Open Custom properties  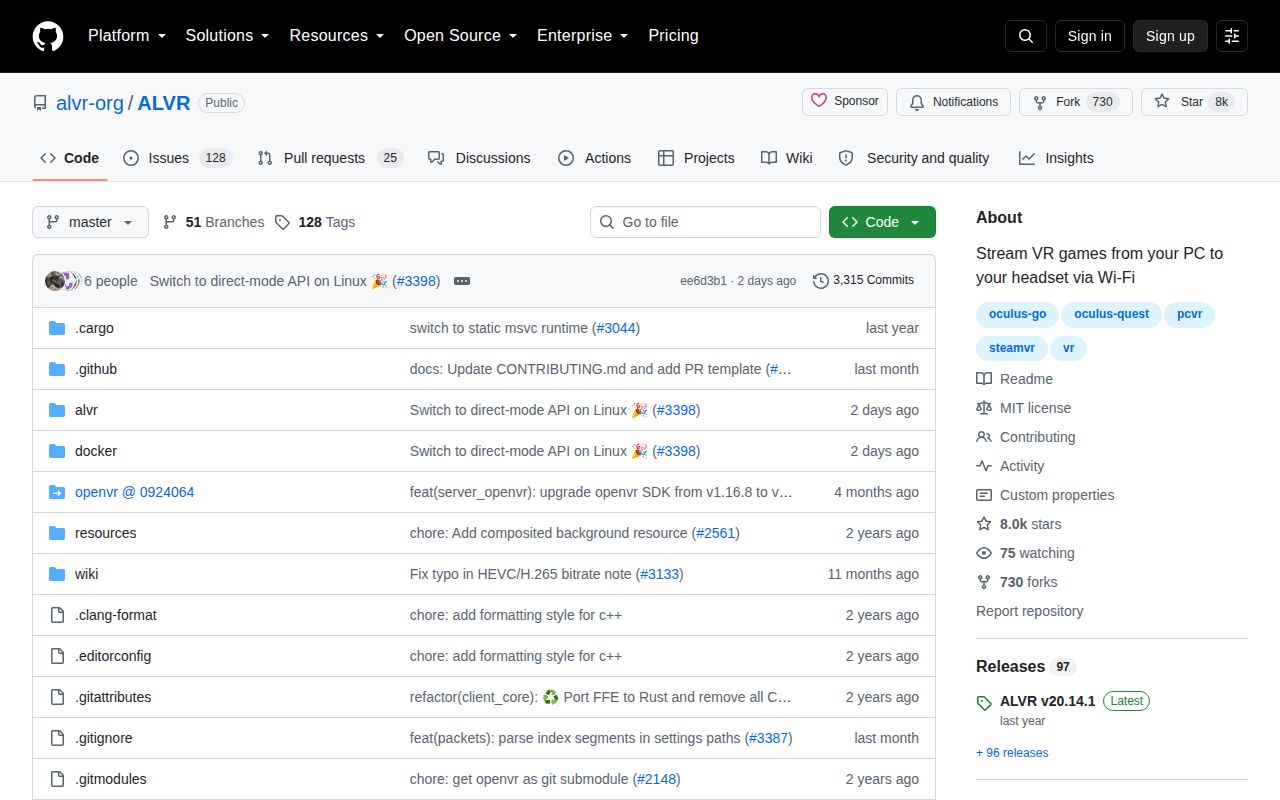(x=1045, y=495)
